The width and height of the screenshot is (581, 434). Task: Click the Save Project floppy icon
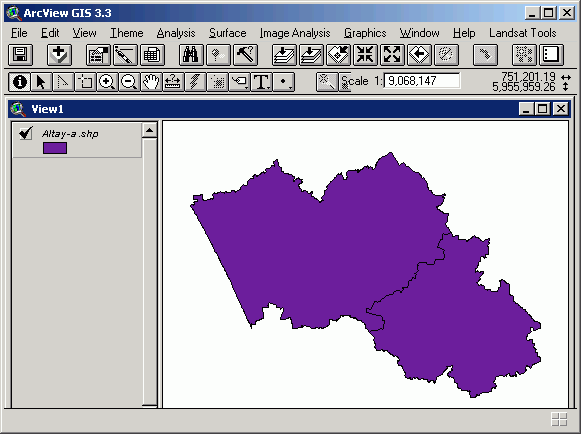pyautogui.click(x=20, y=55)
